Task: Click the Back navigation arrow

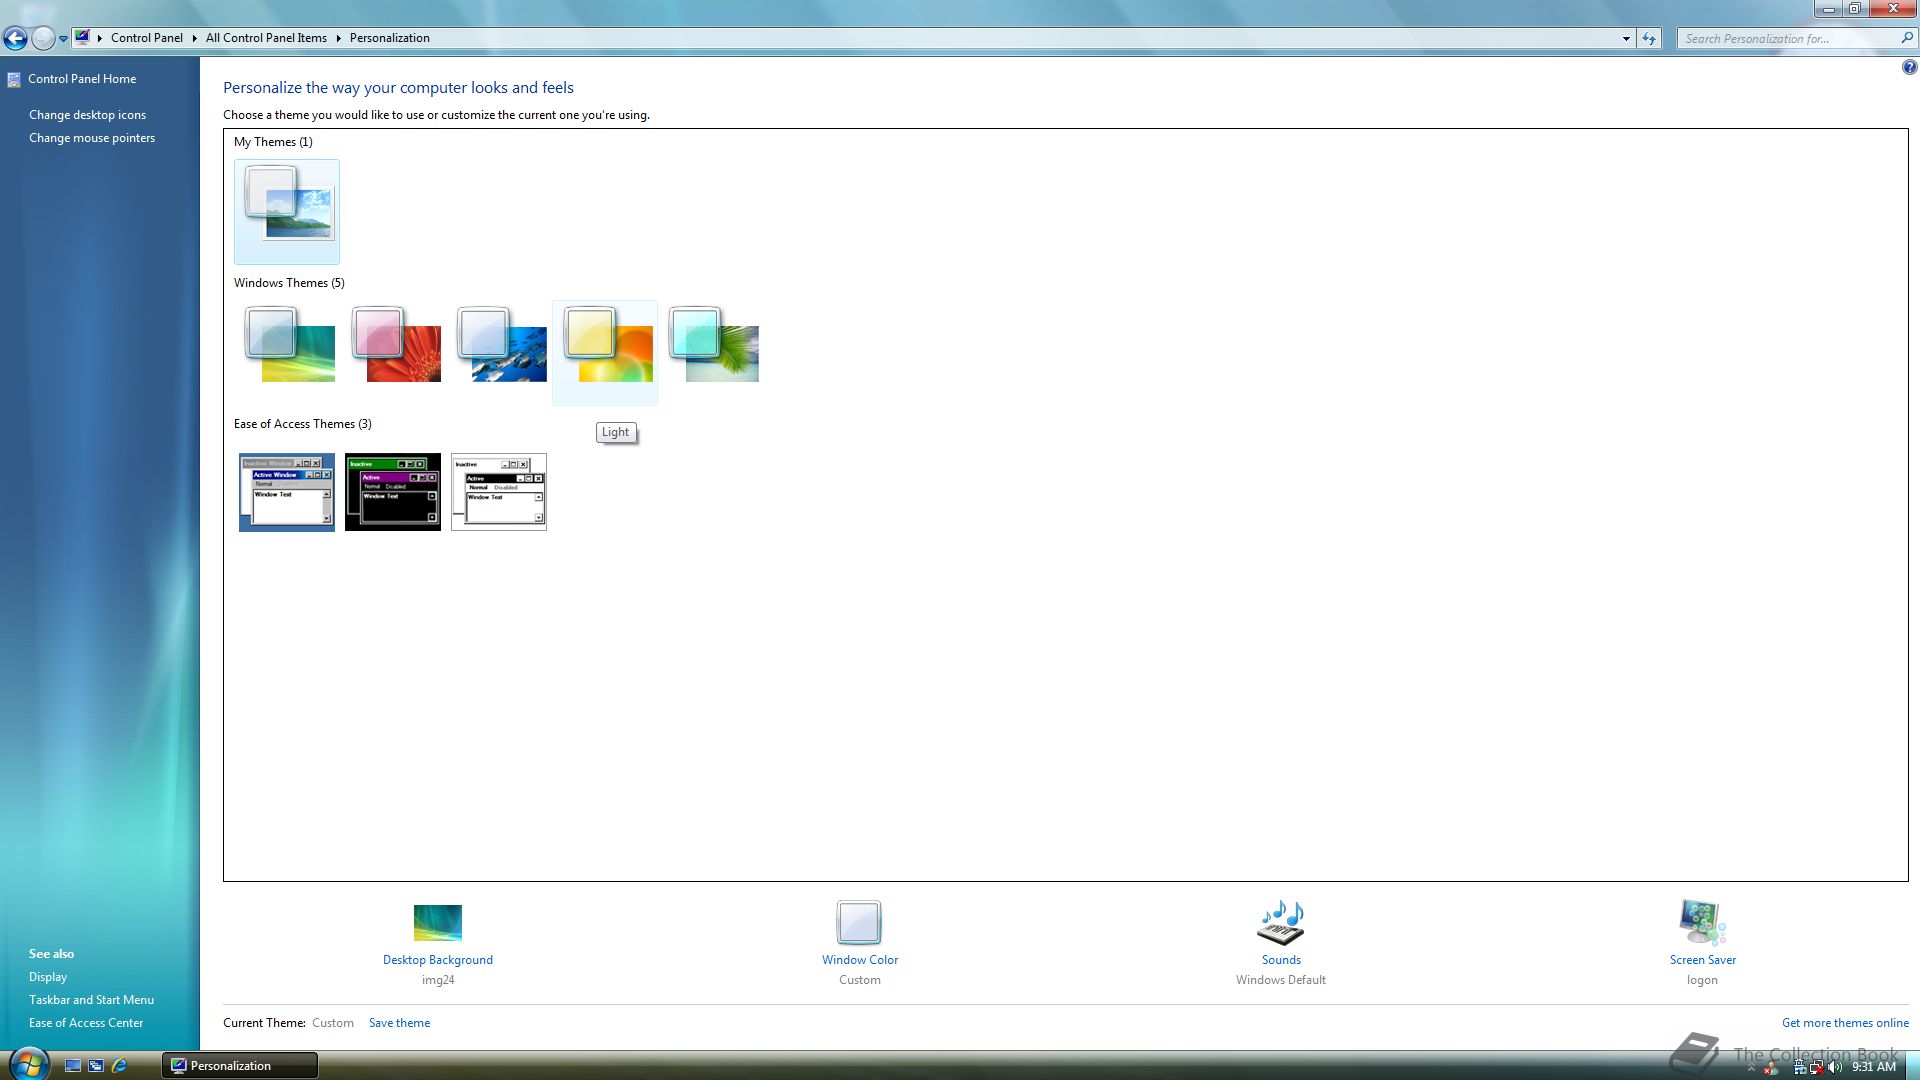Action: point(15,38)
